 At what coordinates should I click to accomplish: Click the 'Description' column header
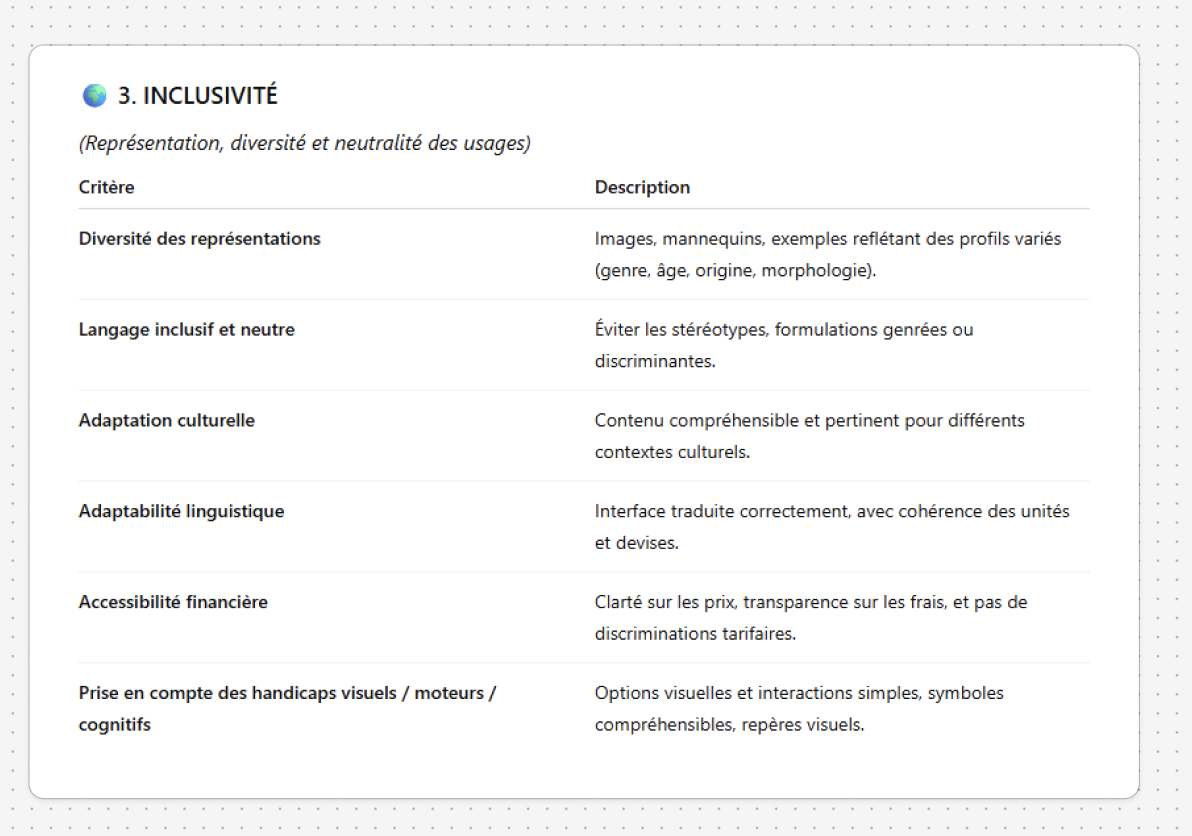pyautogui.click(x=642, y=187)
